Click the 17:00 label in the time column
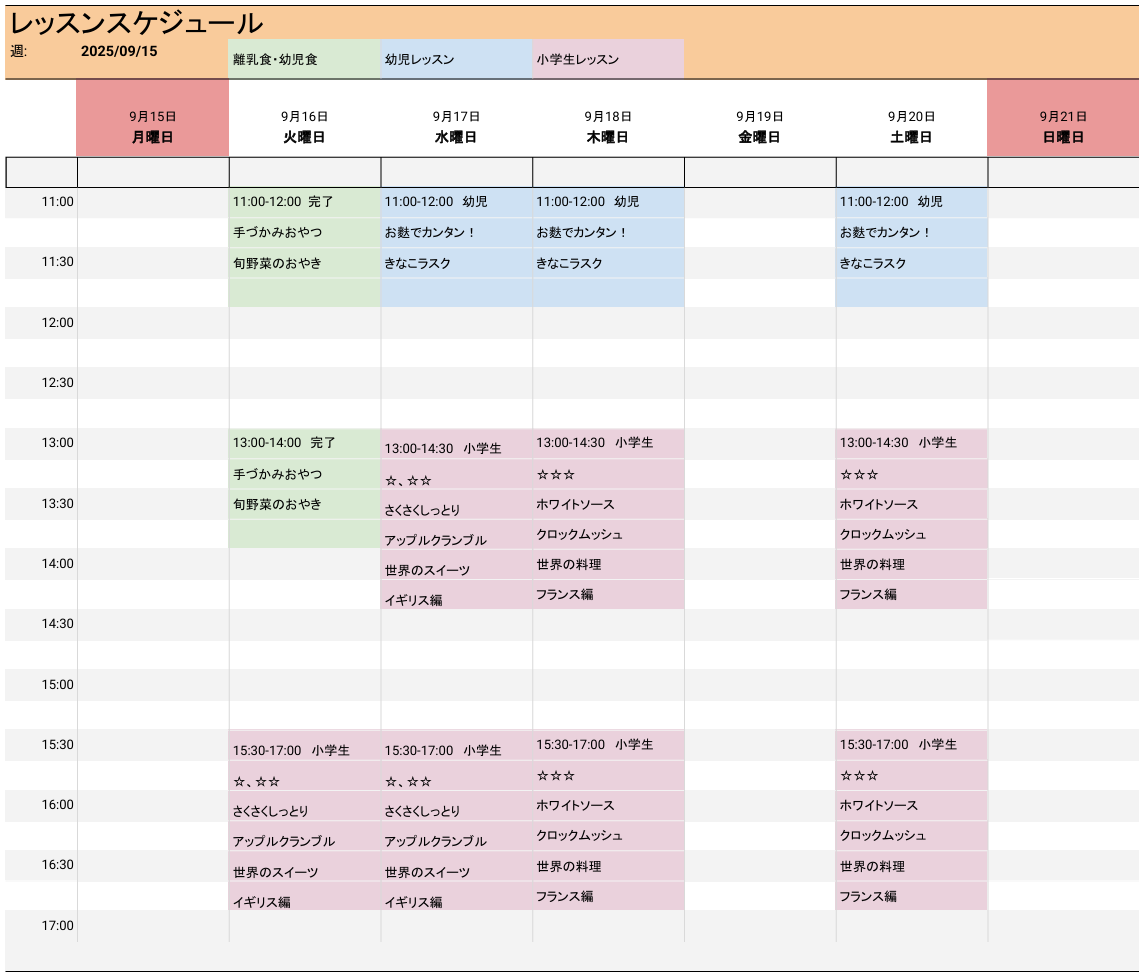Image resolution: width=1139 pixels, height=972 pixels. click(x=57, y=926)
